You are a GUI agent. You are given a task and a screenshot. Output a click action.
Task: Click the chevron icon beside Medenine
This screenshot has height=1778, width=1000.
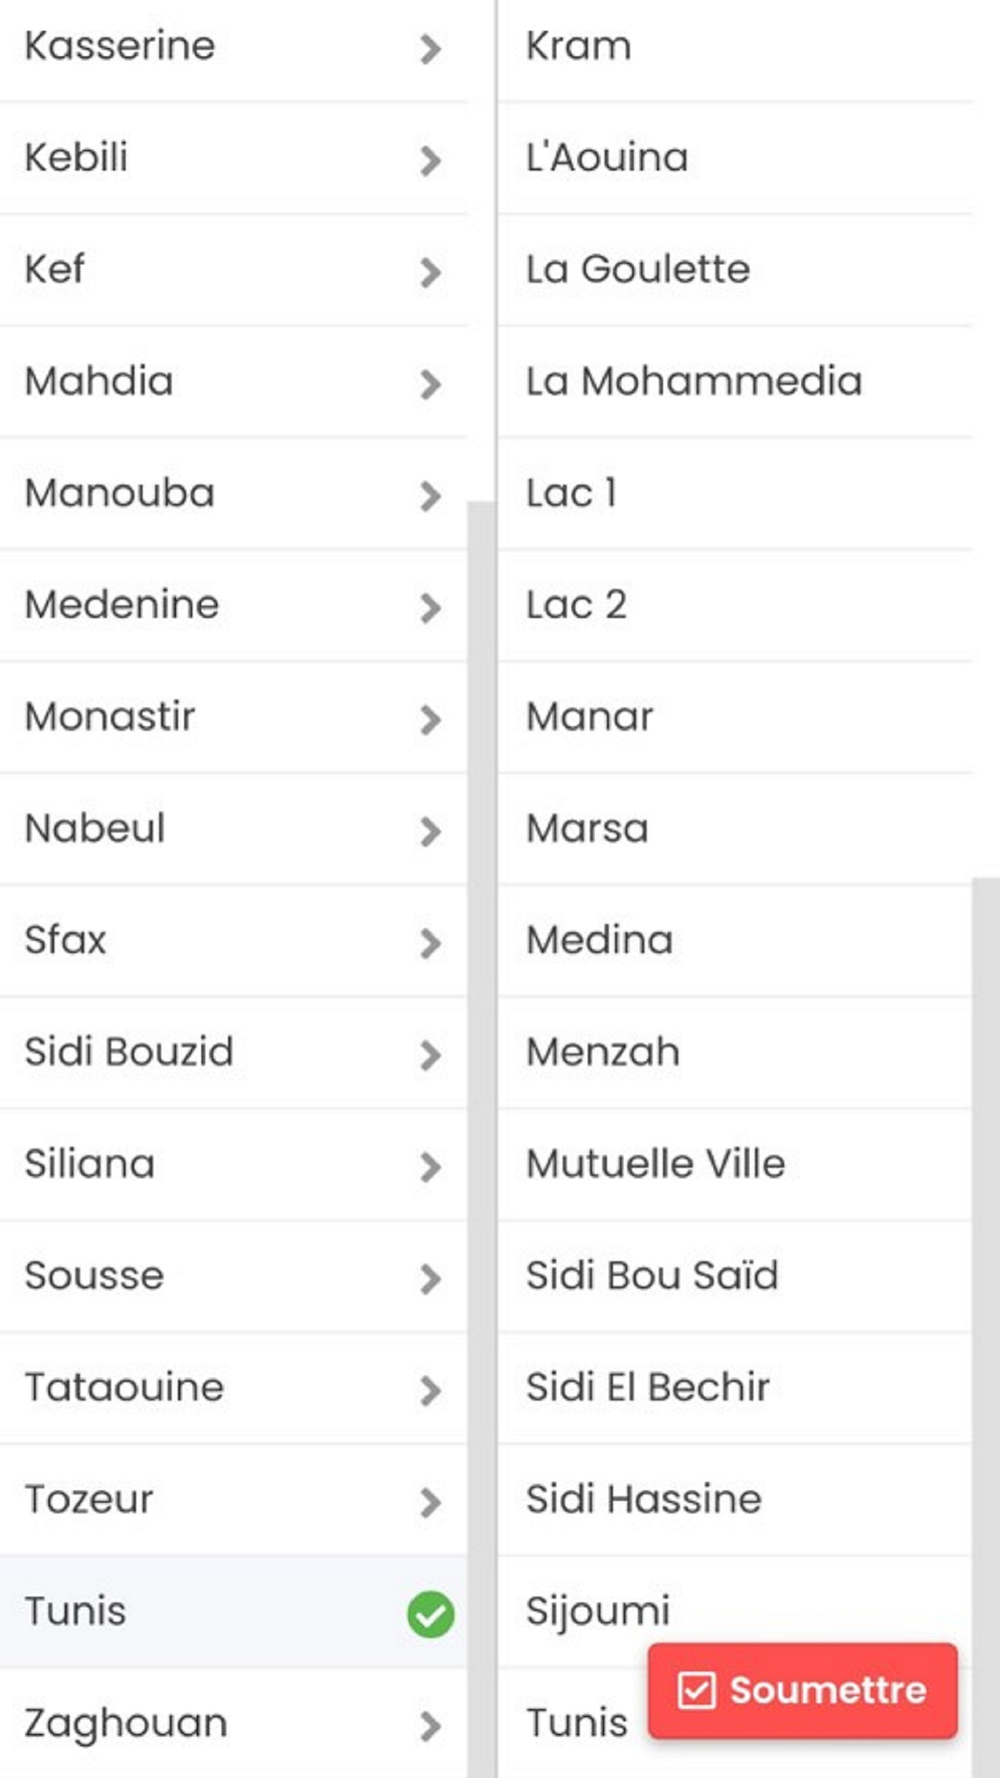(x=431, y=608)
